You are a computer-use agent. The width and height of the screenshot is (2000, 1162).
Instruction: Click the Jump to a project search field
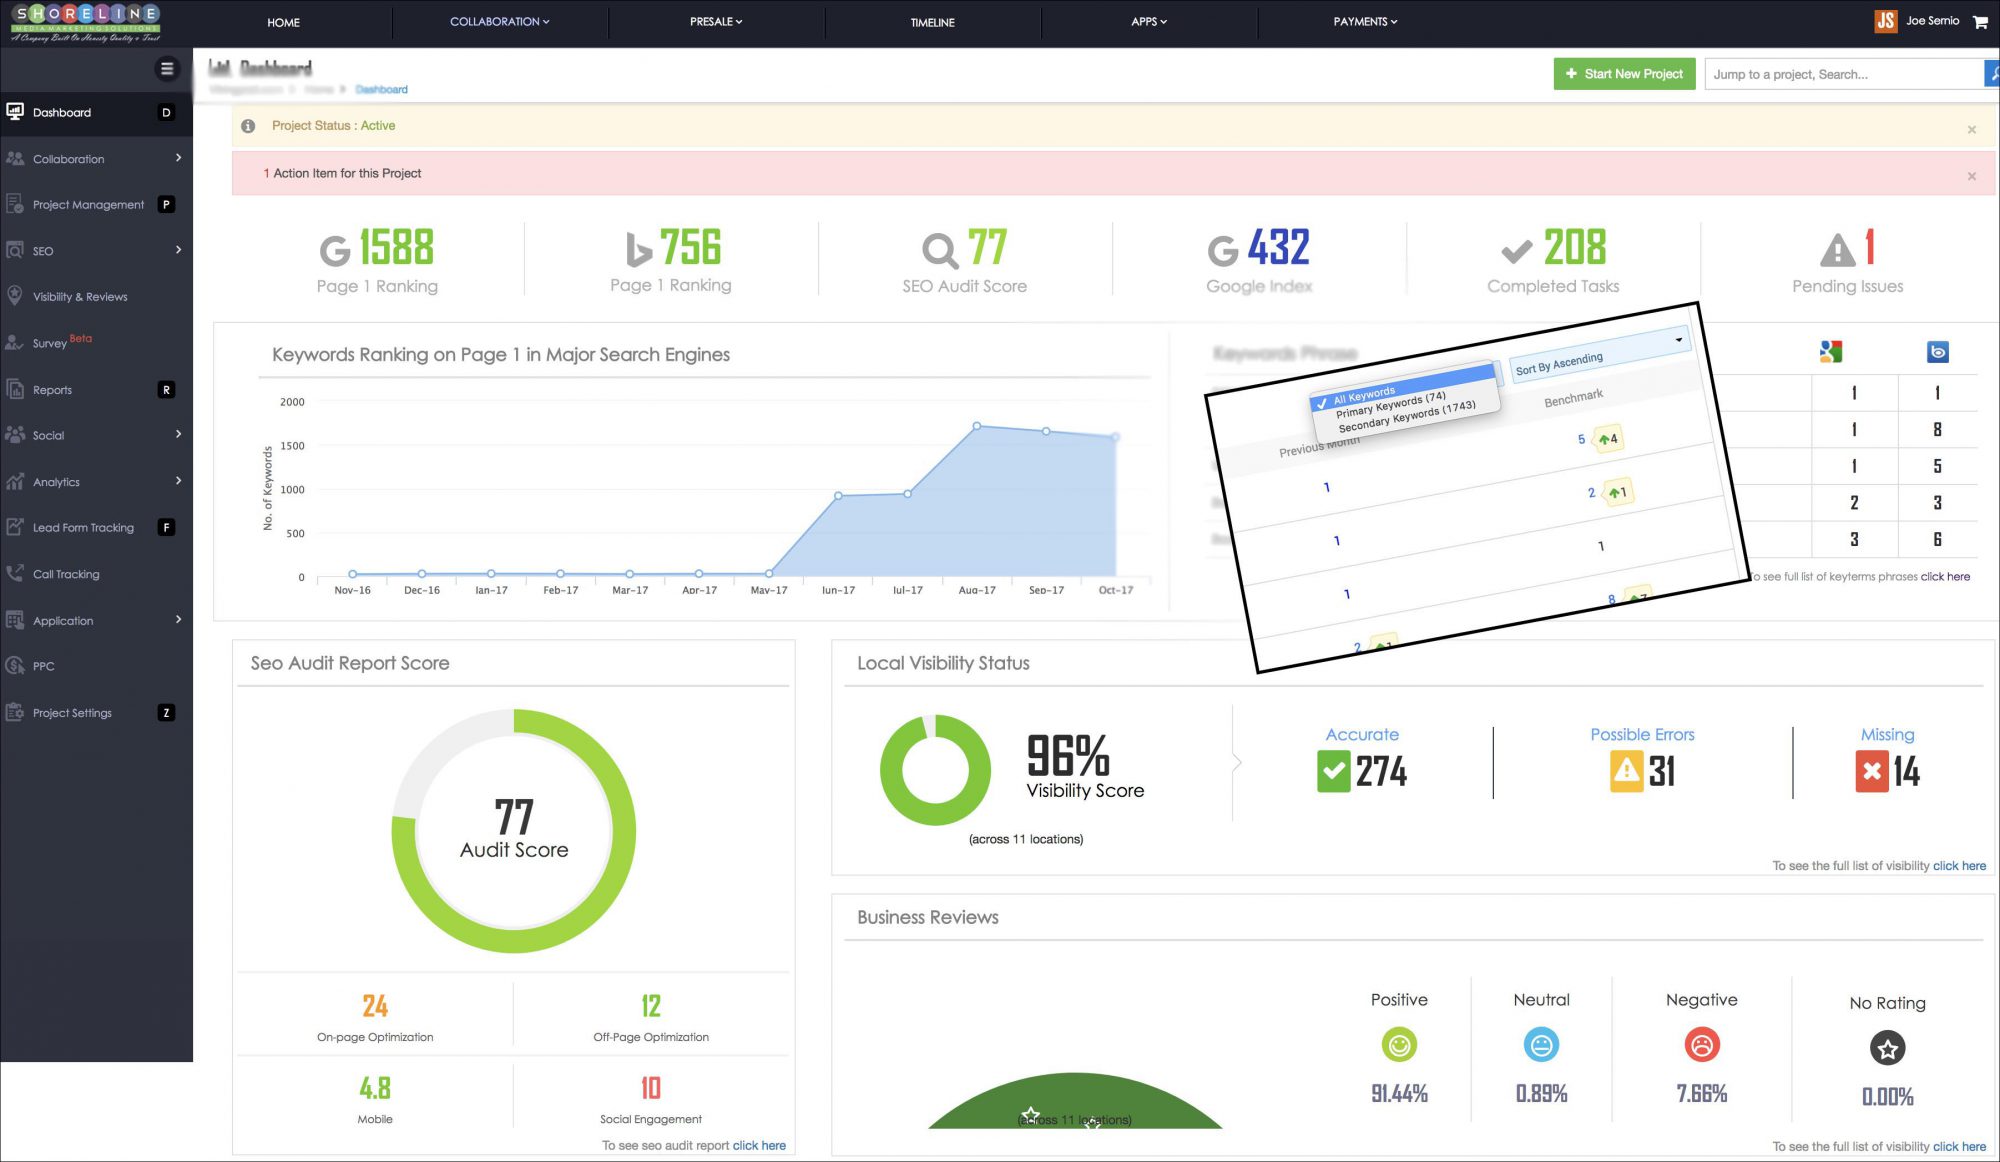[x=1844, y=74]
